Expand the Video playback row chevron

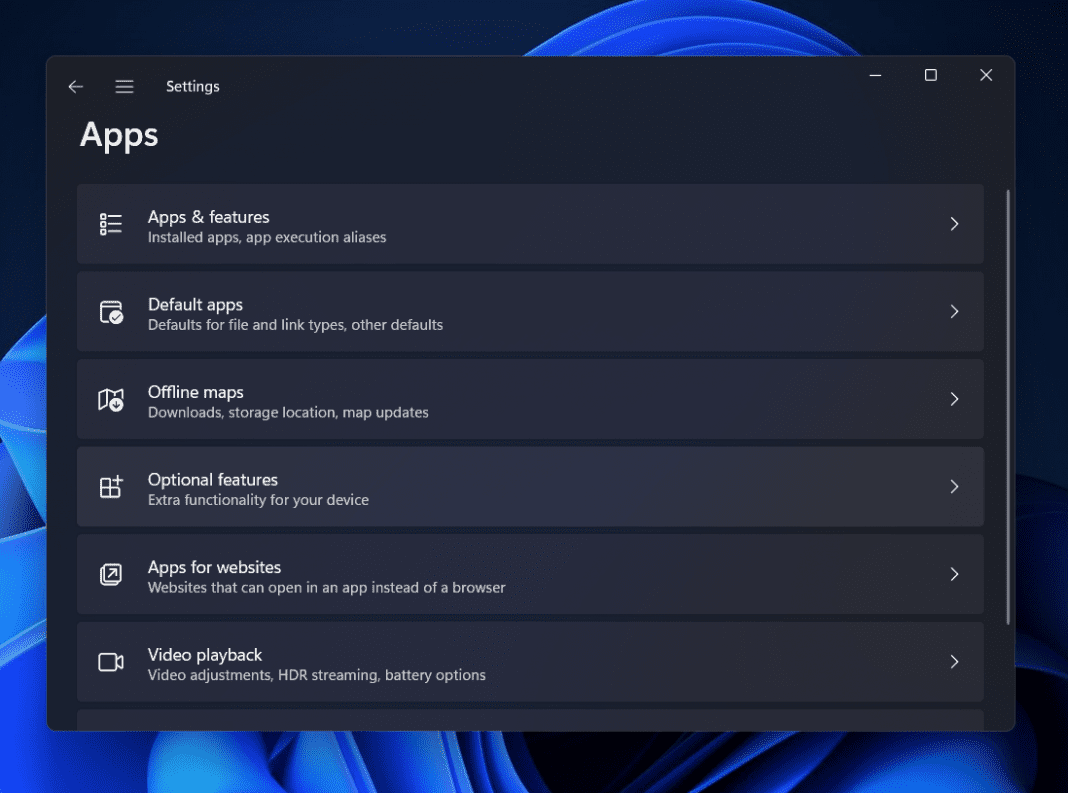pyautogui.click(x=954, y=662)
